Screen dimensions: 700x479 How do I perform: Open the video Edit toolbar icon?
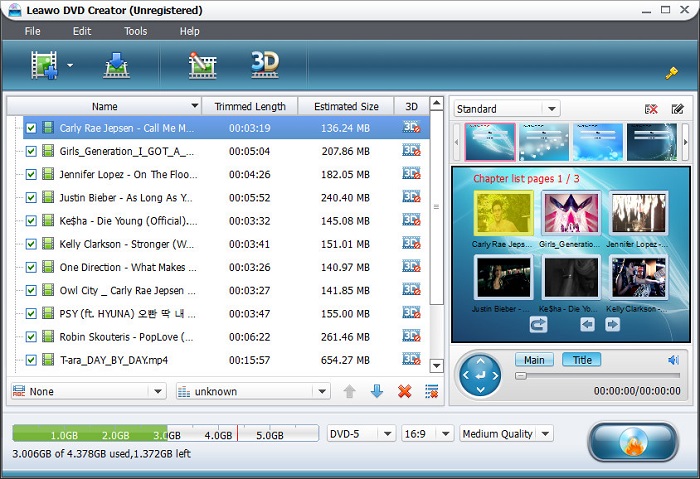[x=202, y=67]
